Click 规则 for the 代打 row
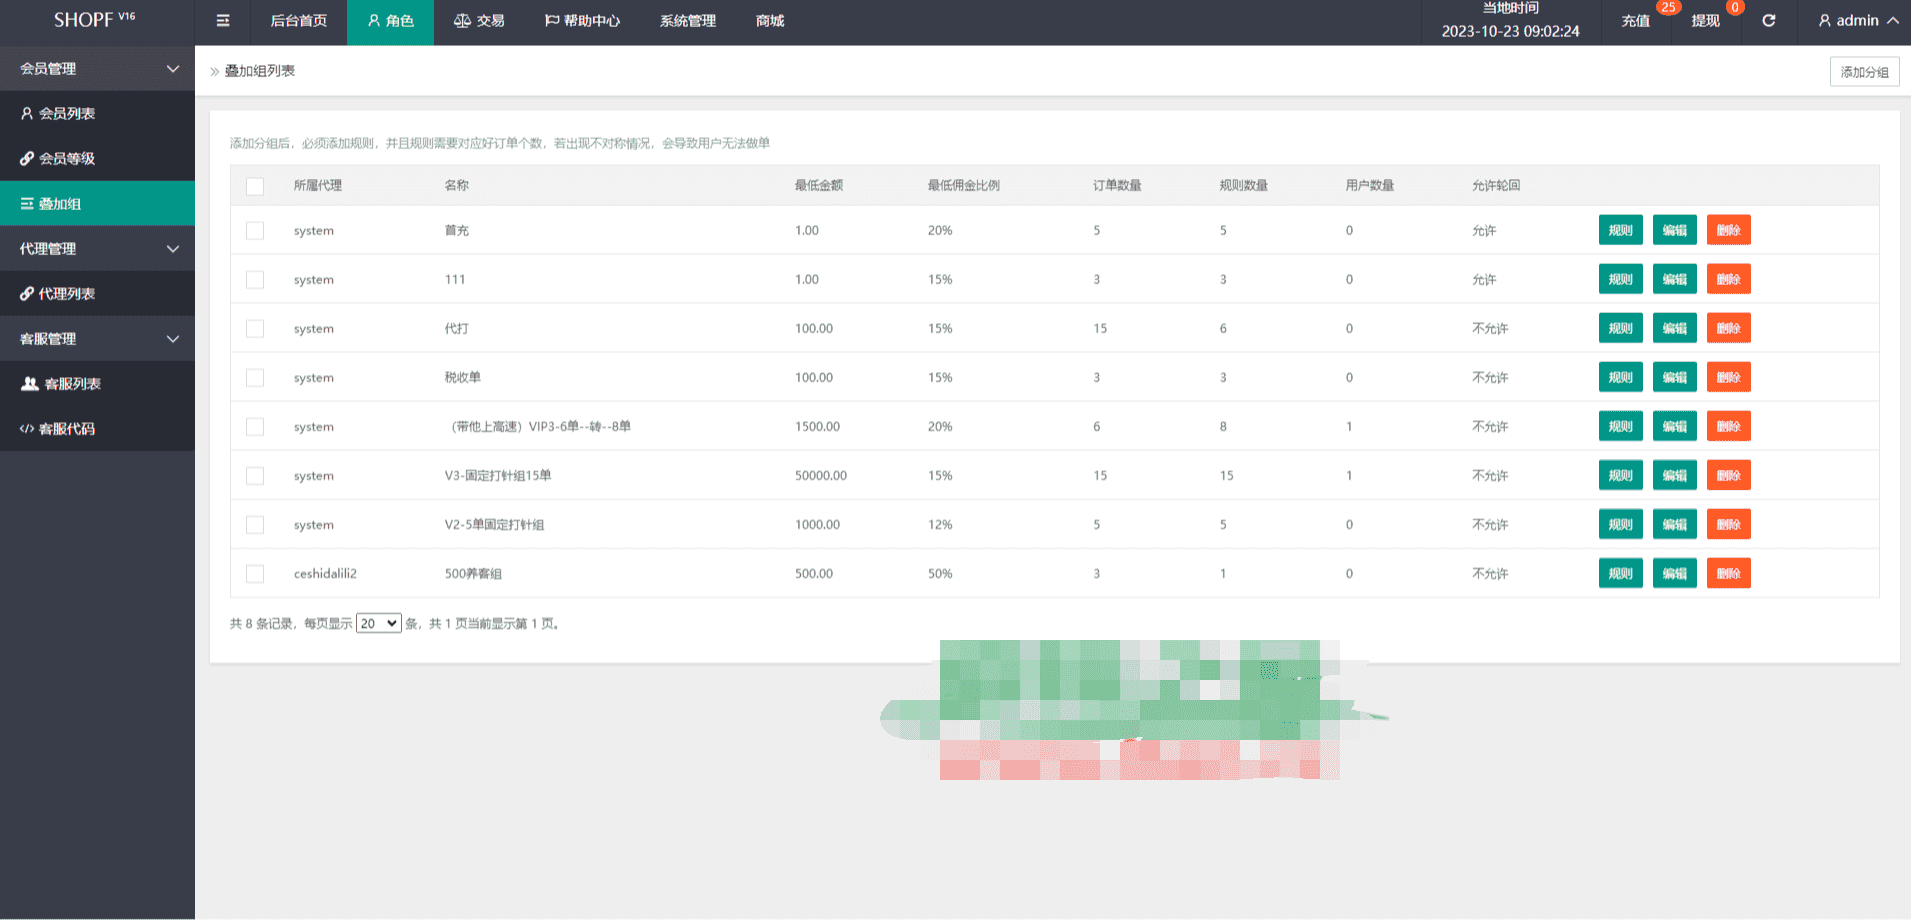Viewport: 1911px width, 923px height. tap(1620, 329)
